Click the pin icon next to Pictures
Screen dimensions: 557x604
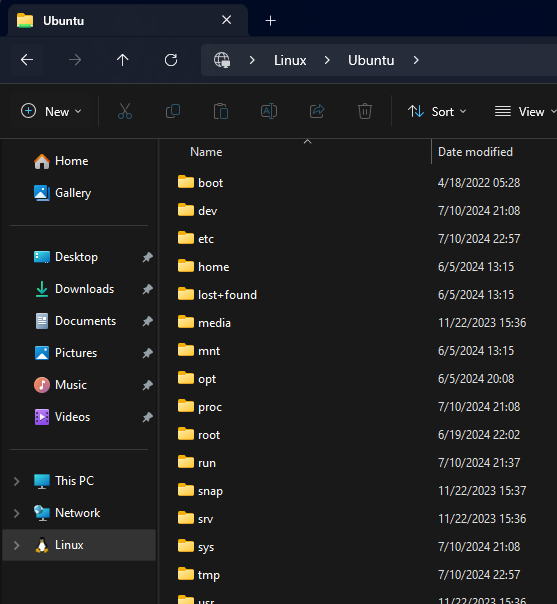(148, 353)
